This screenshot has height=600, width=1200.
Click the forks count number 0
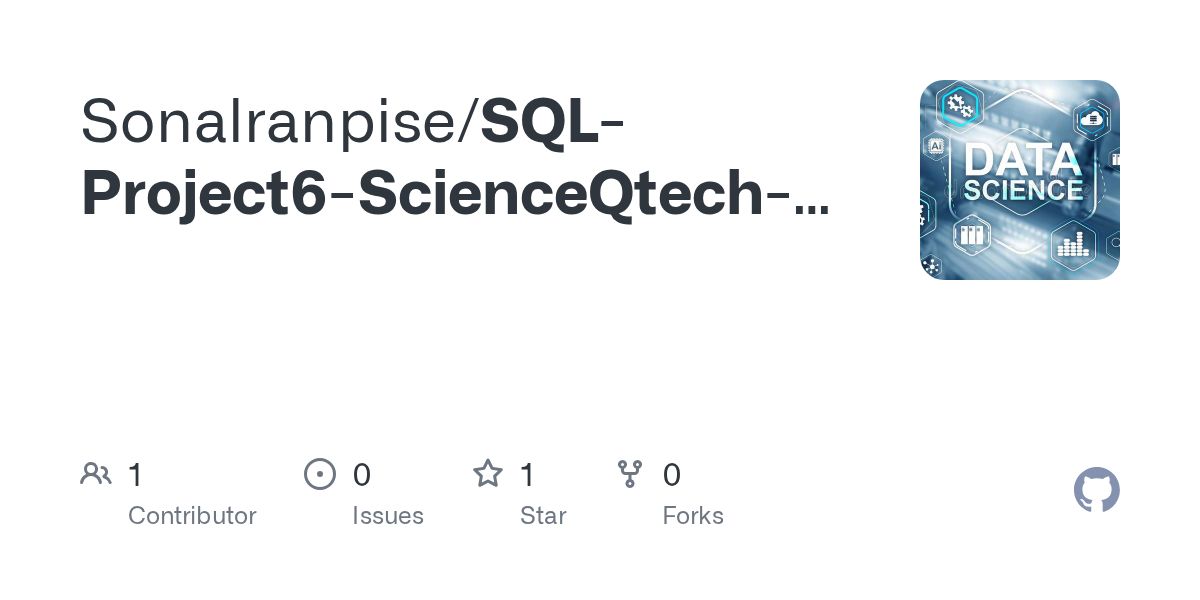coord(672,474)
